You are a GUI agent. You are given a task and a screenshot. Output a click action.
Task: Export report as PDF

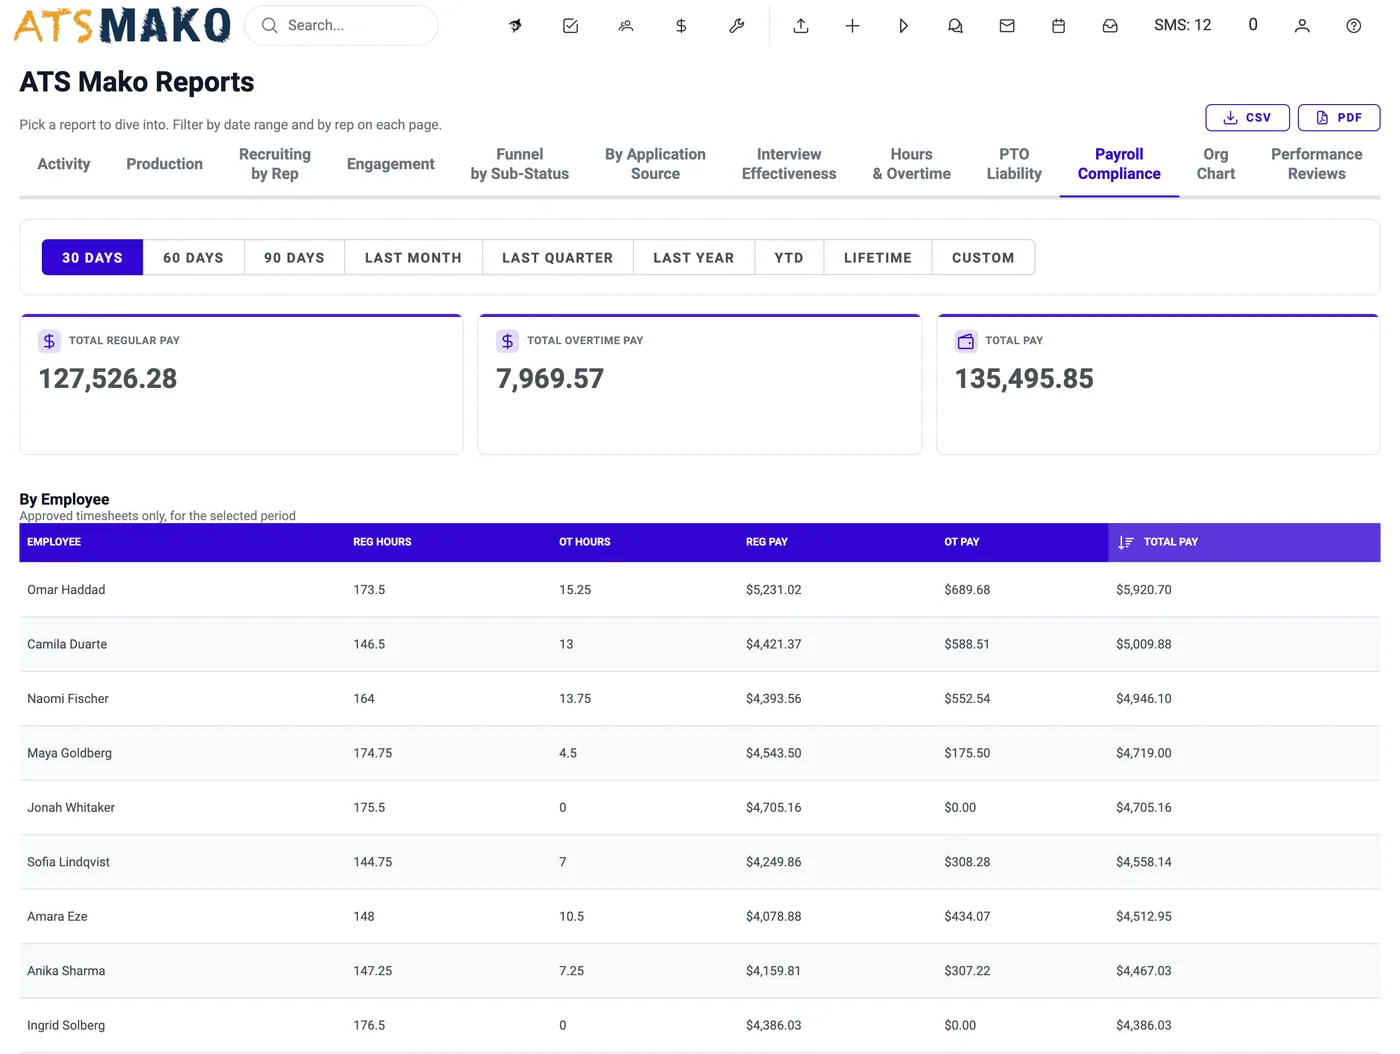pos(1339,117)
